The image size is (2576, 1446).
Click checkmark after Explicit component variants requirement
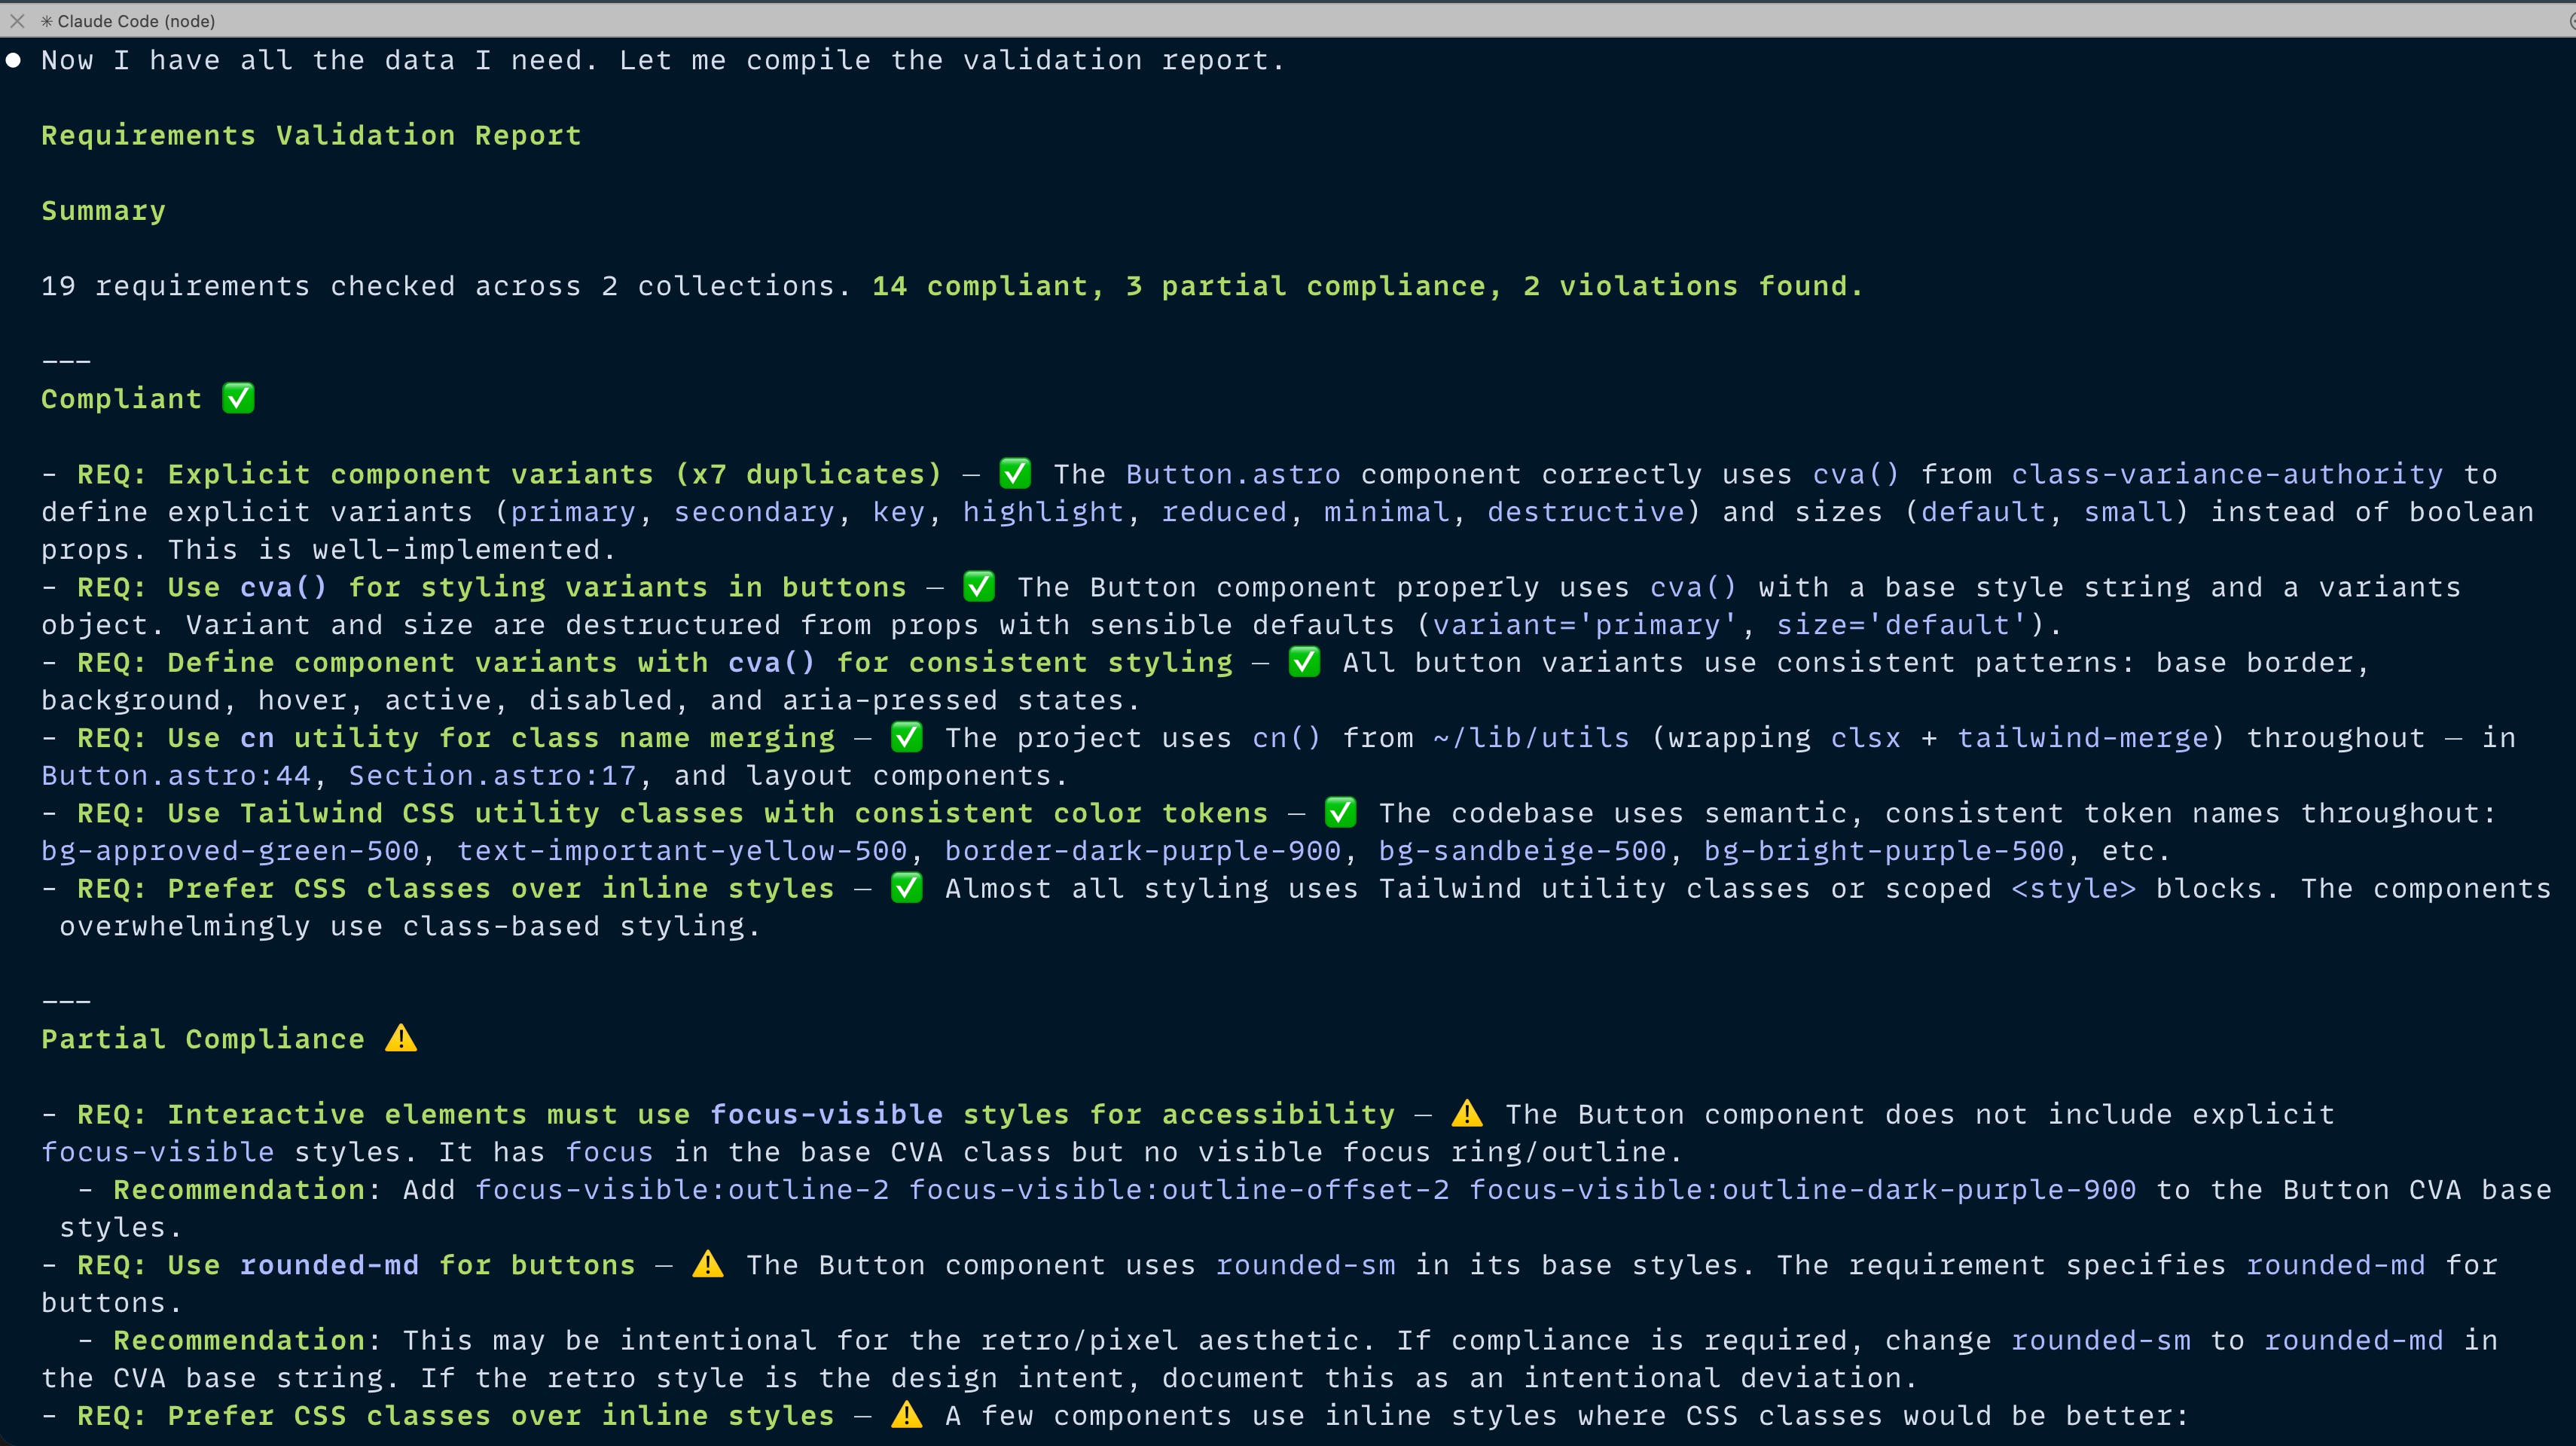click(1015, 473)
